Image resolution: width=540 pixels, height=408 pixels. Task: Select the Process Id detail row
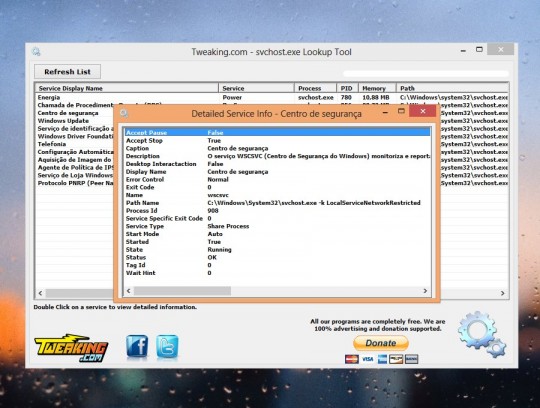coord(277,211)
